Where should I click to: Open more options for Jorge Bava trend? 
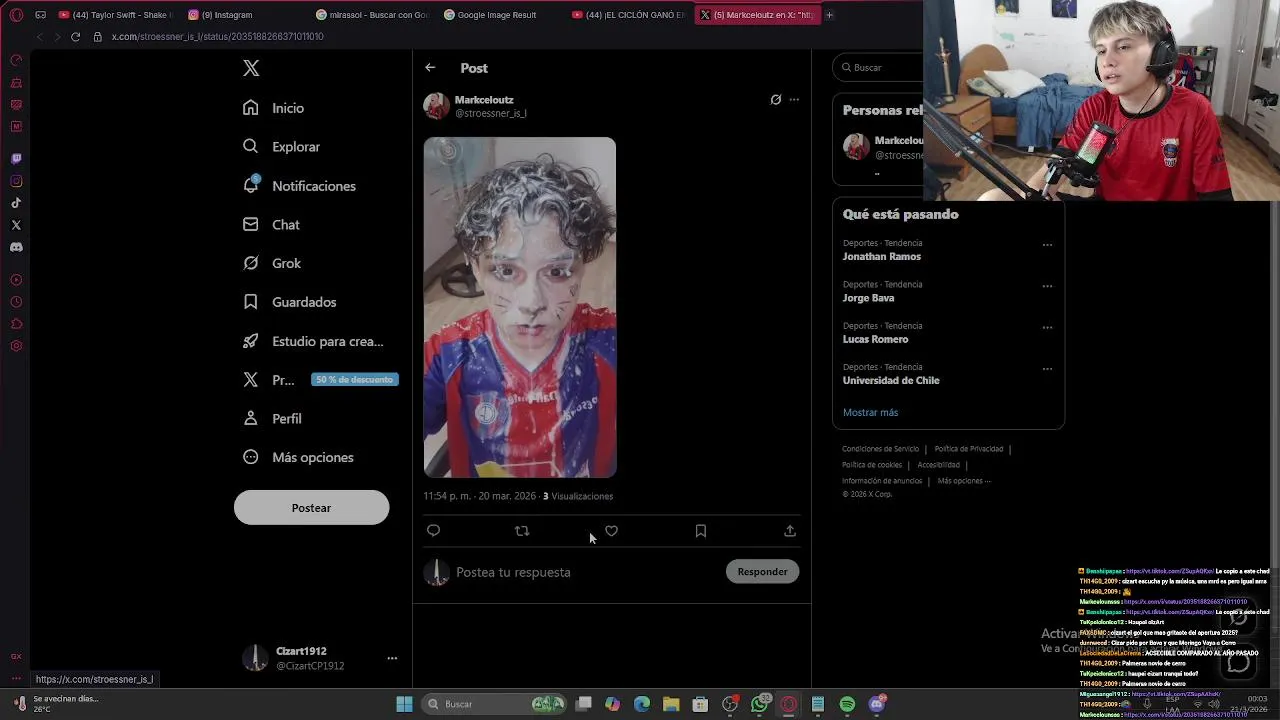[x=1047, y=286]
